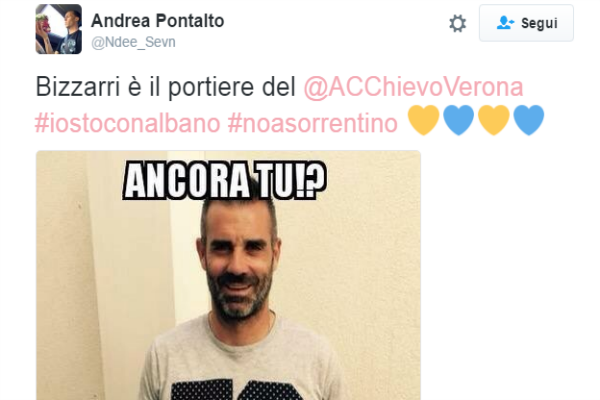Click the word 'Bizzarri' in the tweet
The width and height of the screenshot is (600, 400).
click(78, 87)
